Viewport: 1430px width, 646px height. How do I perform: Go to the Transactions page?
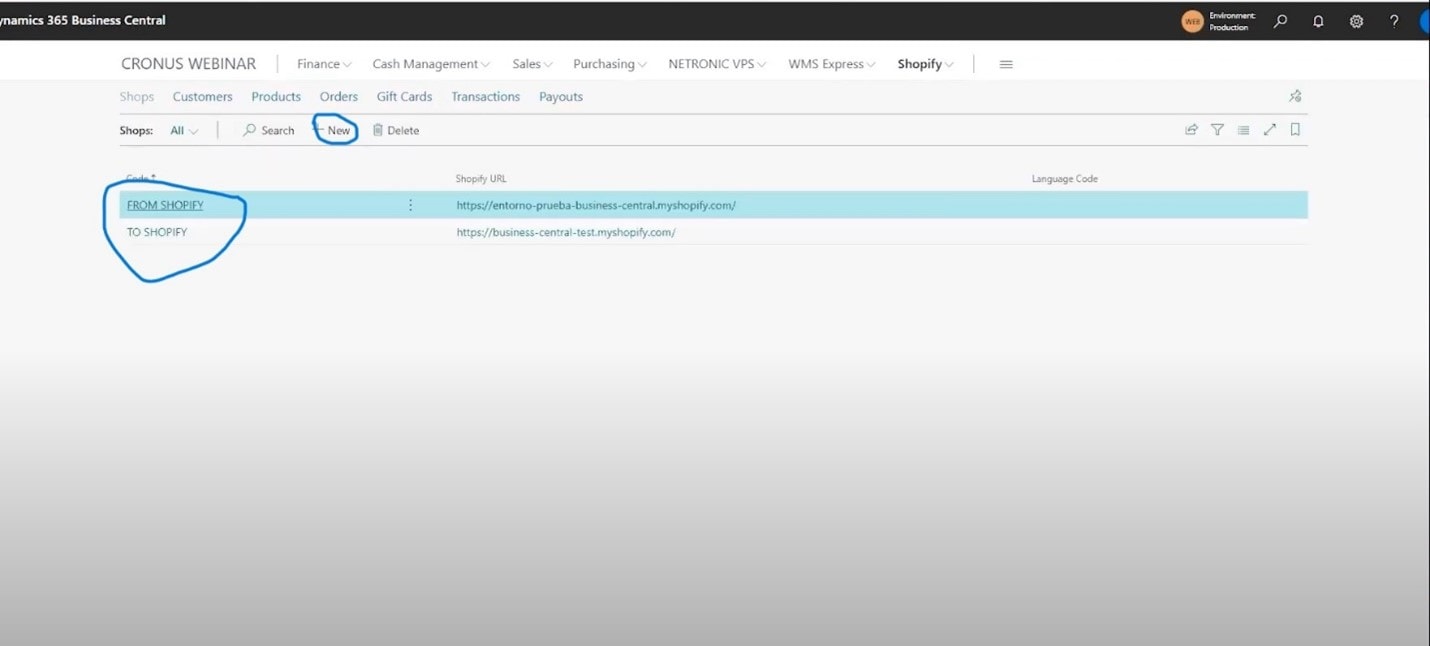[485, 97]
